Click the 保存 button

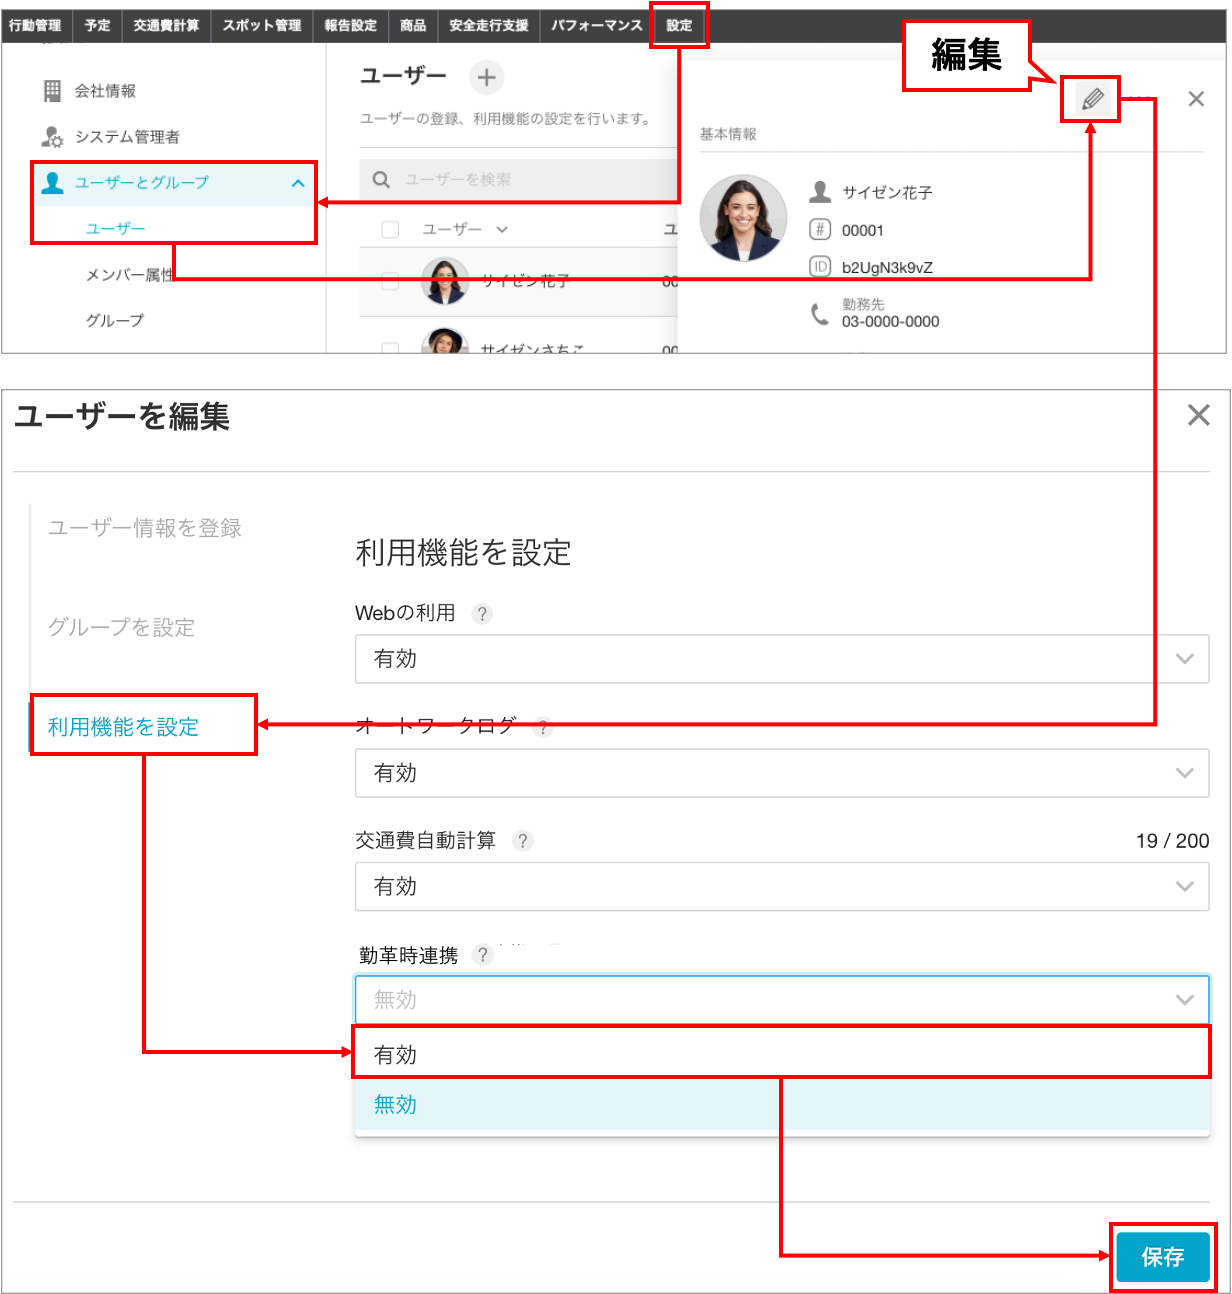[1162, 1258]
